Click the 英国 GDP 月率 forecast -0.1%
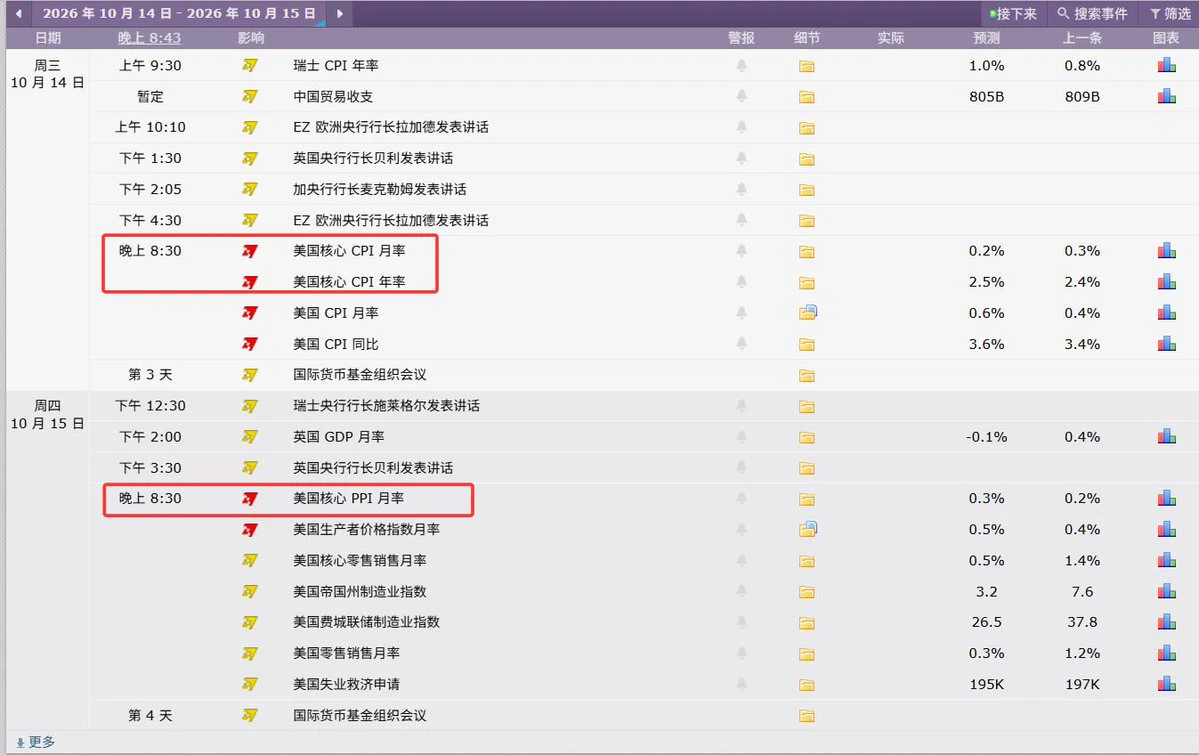The width and height of the screenshot is (1199, 755). pyautogui.click(x=986, y=437)
